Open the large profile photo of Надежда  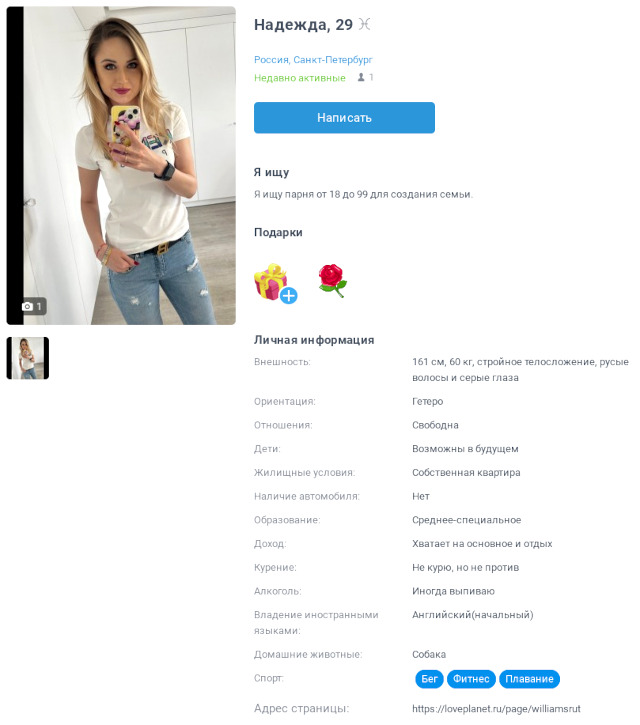click(121, 166)
